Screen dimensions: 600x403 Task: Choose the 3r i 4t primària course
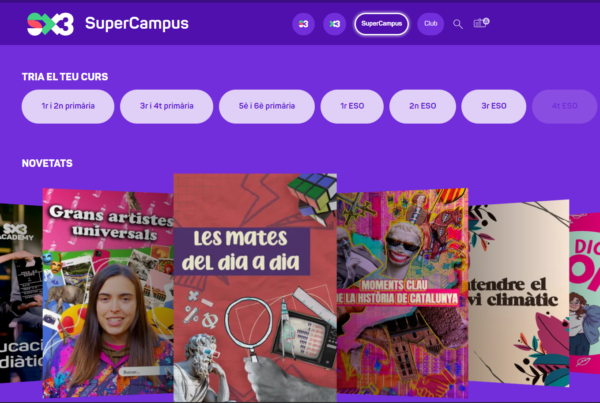tap(166, 106)
